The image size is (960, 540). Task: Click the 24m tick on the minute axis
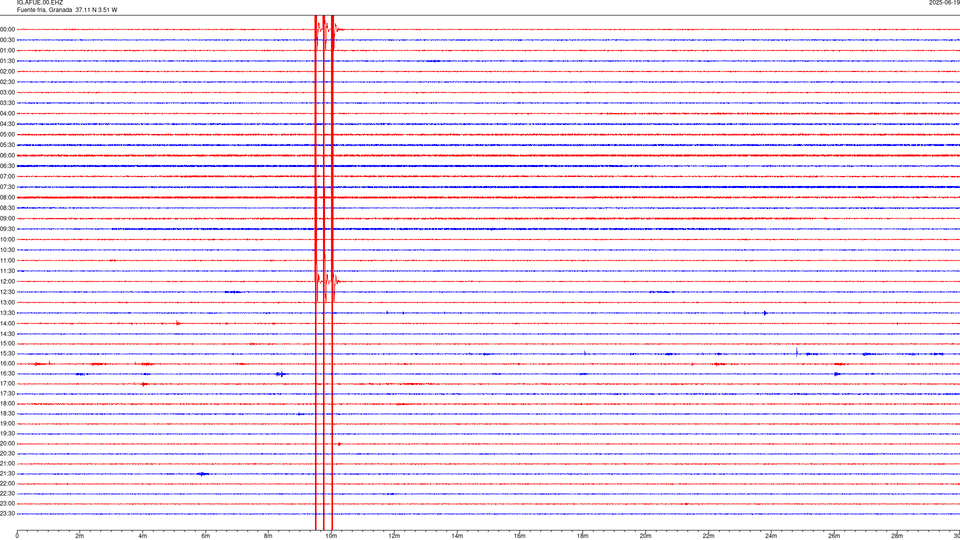click(771, 536)
